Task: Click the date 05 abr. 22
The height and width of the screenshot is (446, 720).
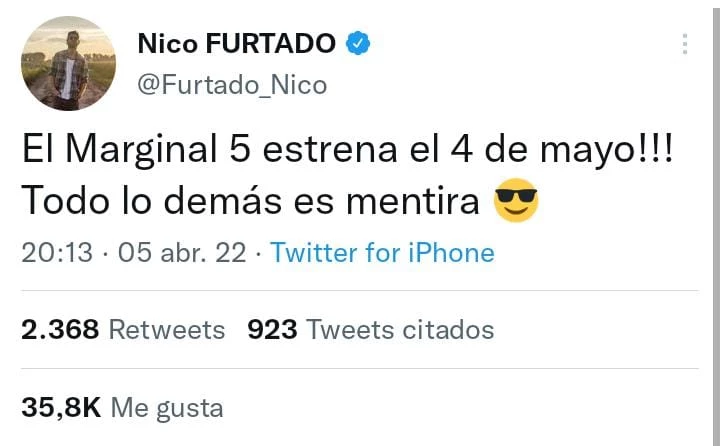Action: tap(181, 253)
